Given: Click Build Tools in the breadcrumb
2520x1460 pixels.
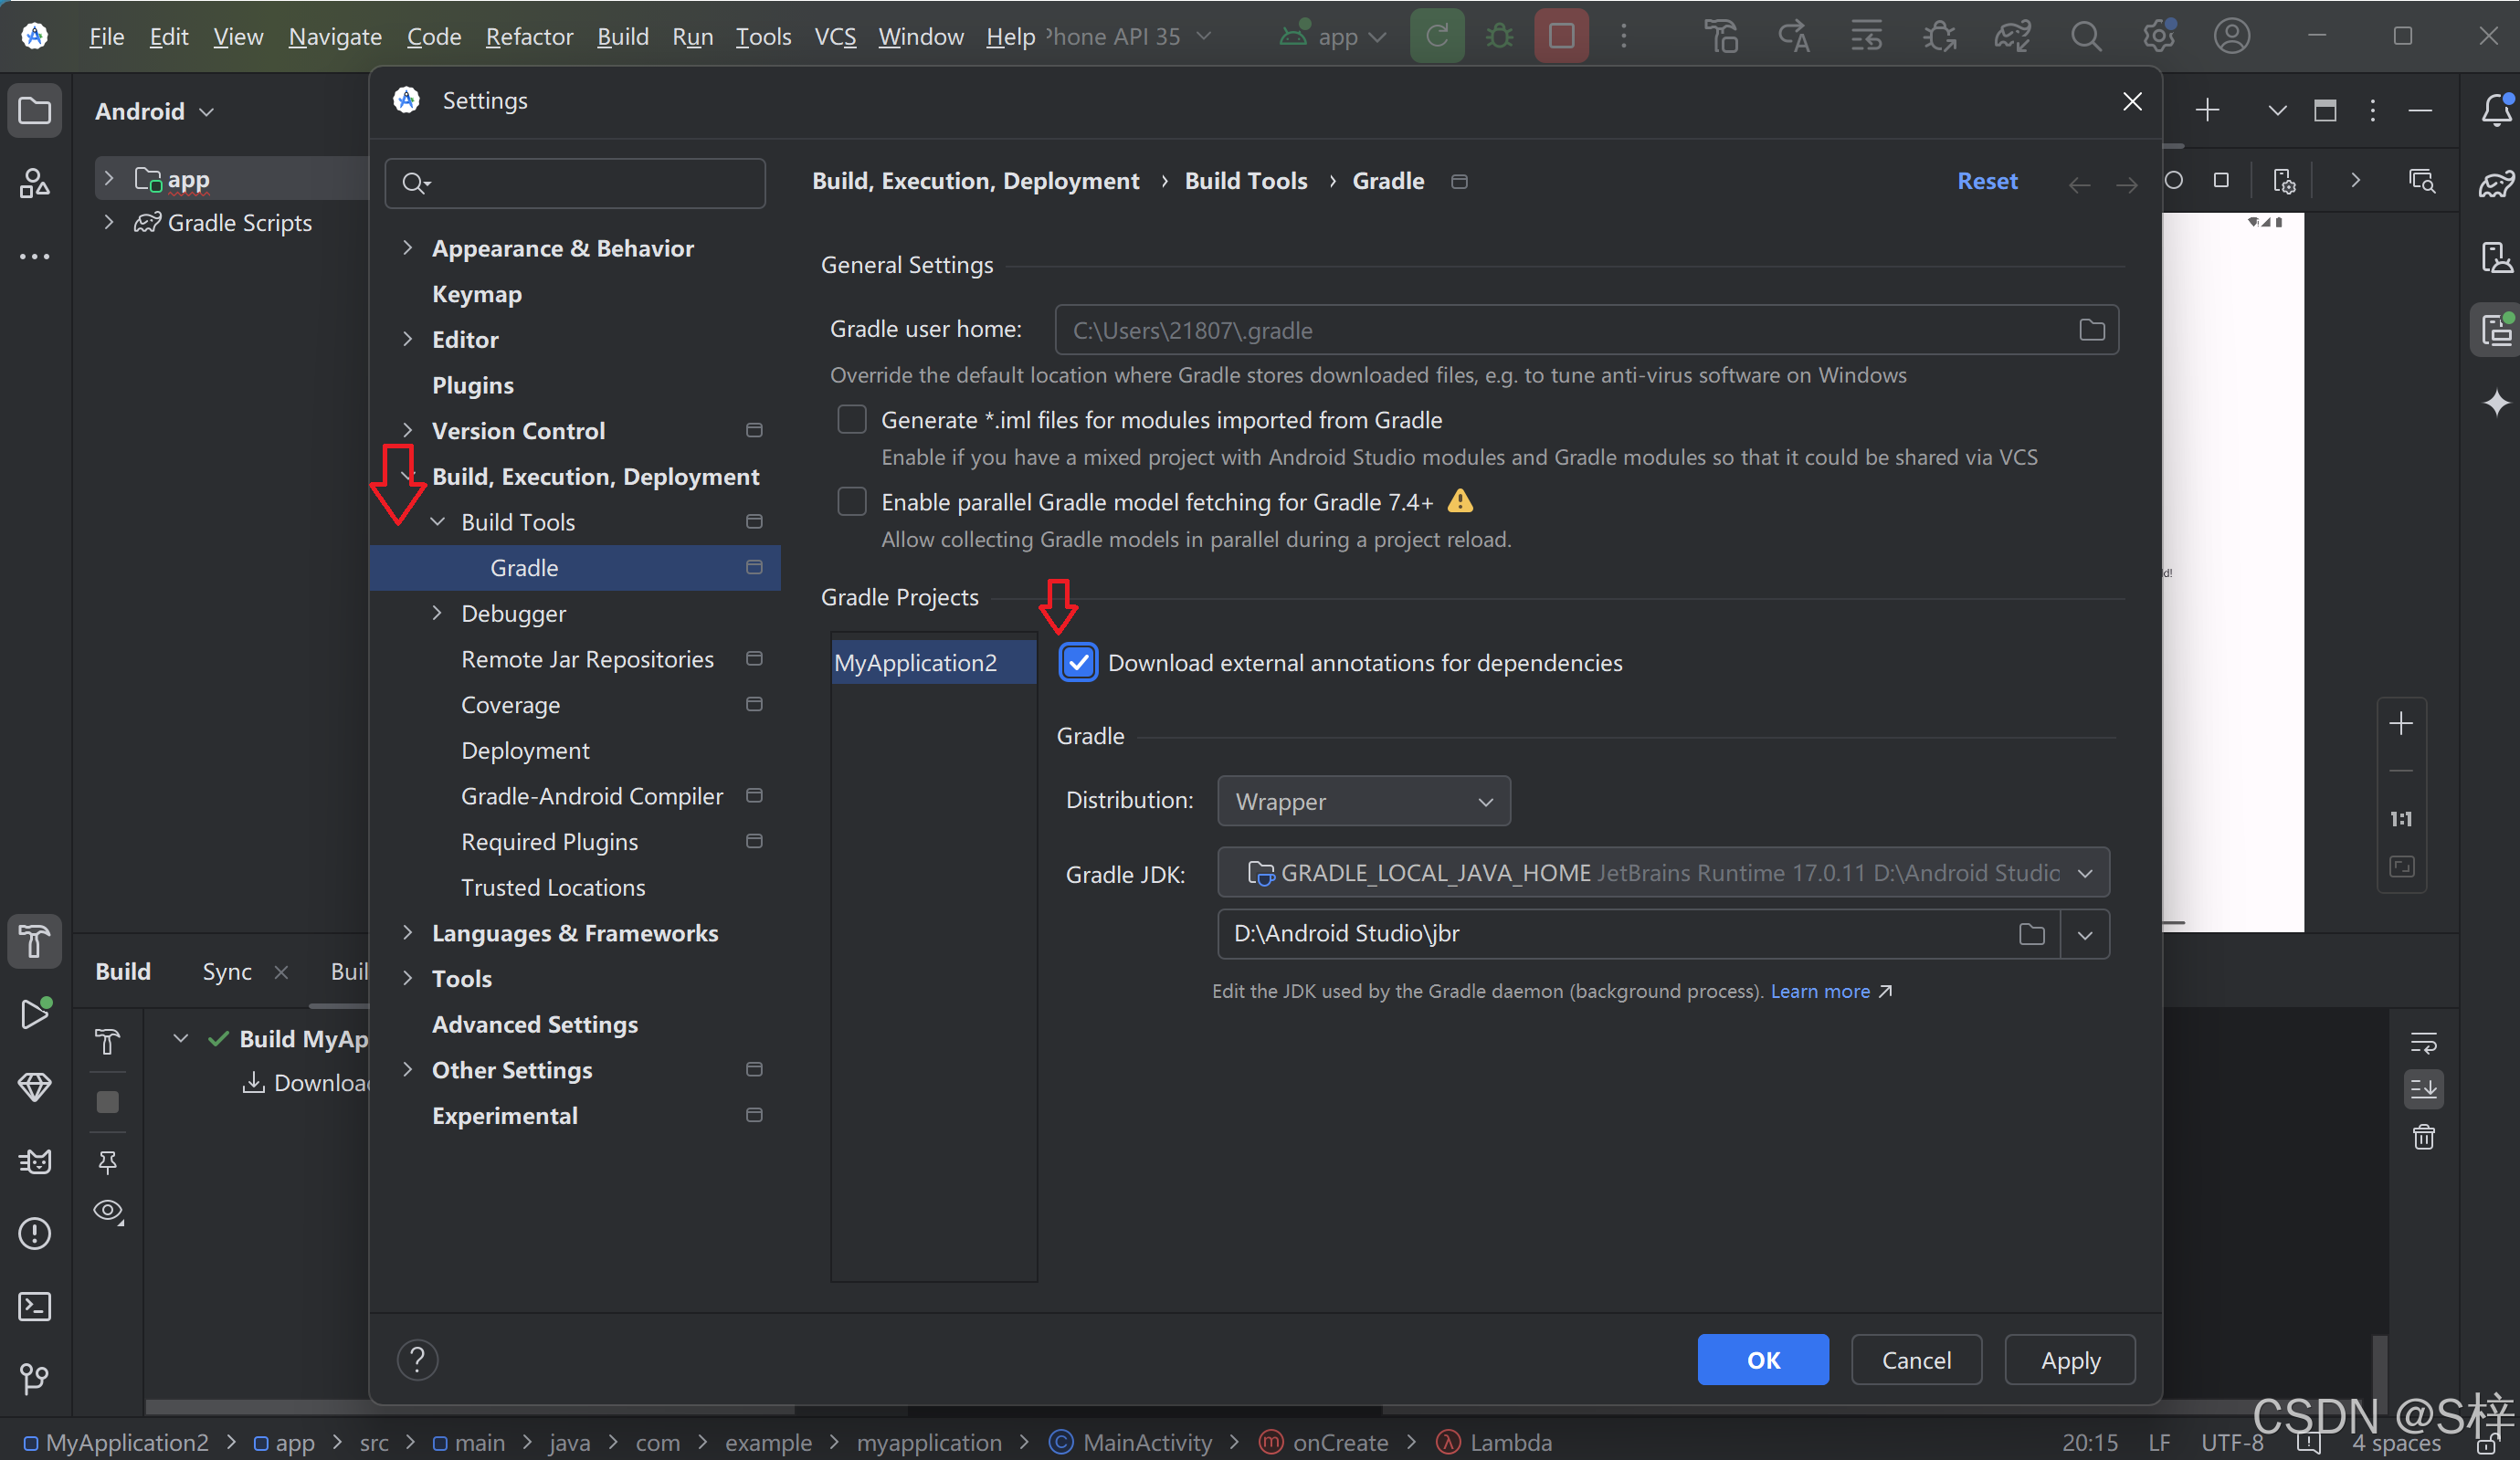Looking at the screenshot, I should (1246, 181).
